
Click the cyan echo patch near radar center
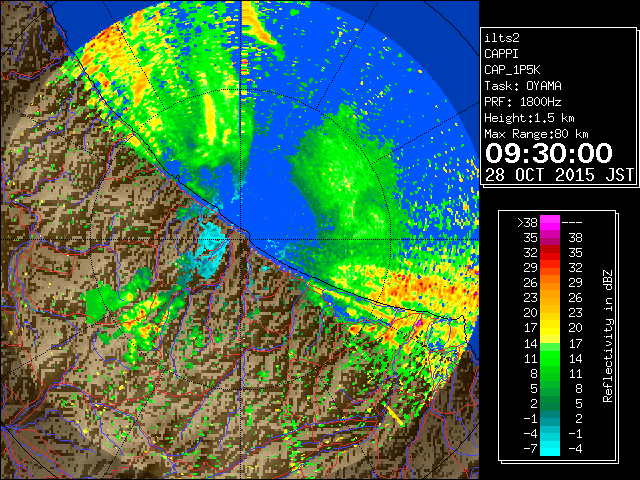[x=210, y=251]
